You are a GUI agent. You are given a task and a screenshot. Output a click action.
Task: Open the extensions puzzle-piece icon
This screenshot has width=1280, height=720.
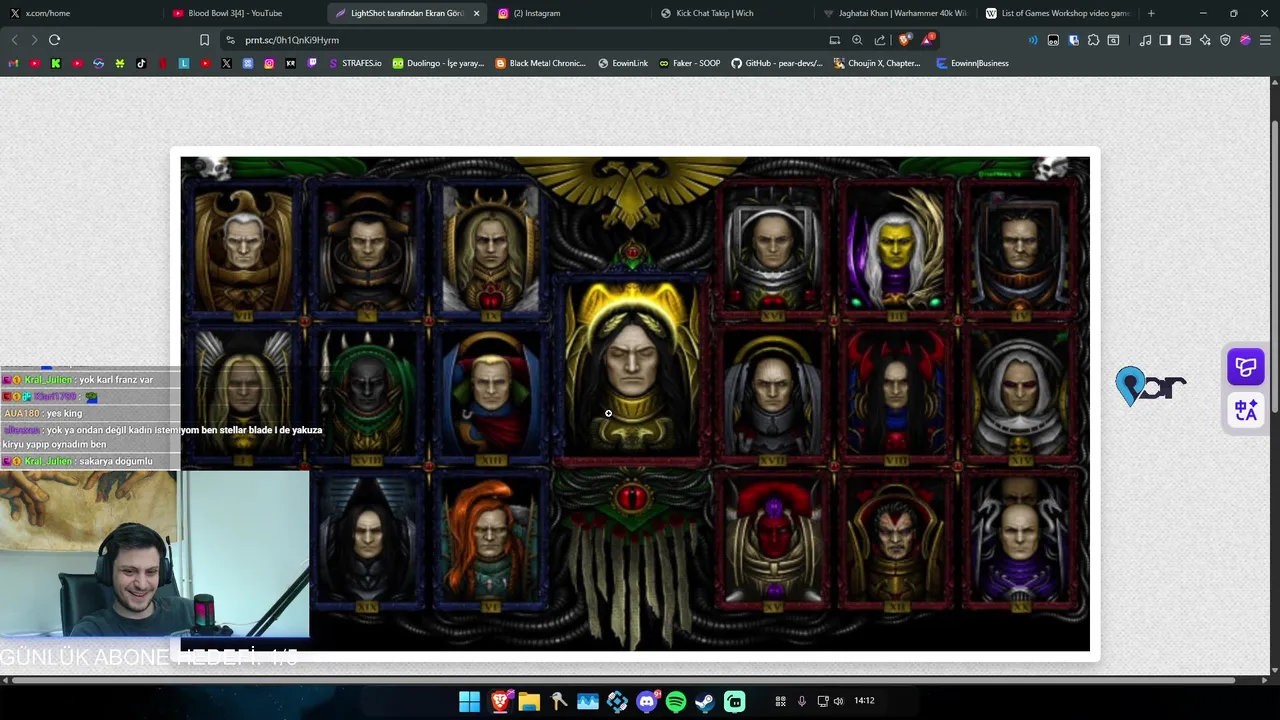[1093, 40]
